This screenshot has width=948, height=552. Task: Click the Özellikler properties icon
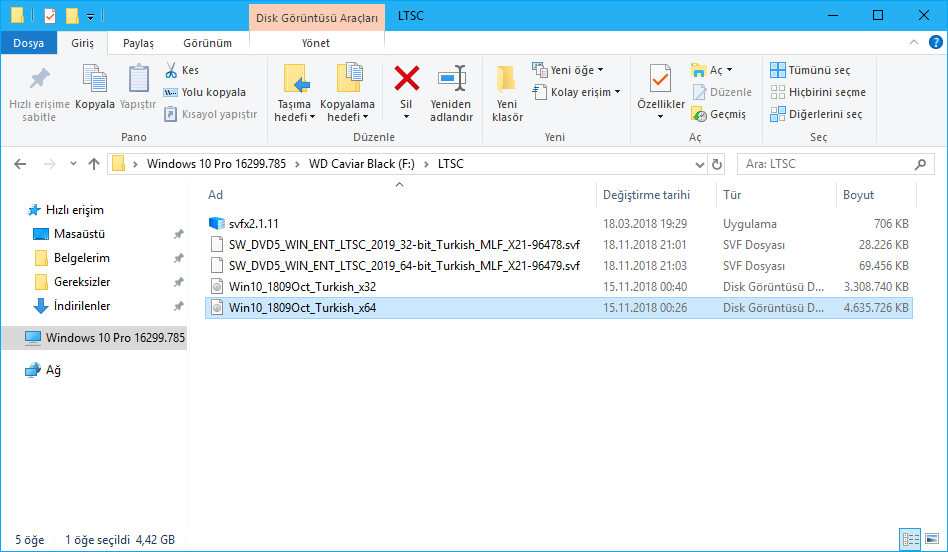point(661,79)
